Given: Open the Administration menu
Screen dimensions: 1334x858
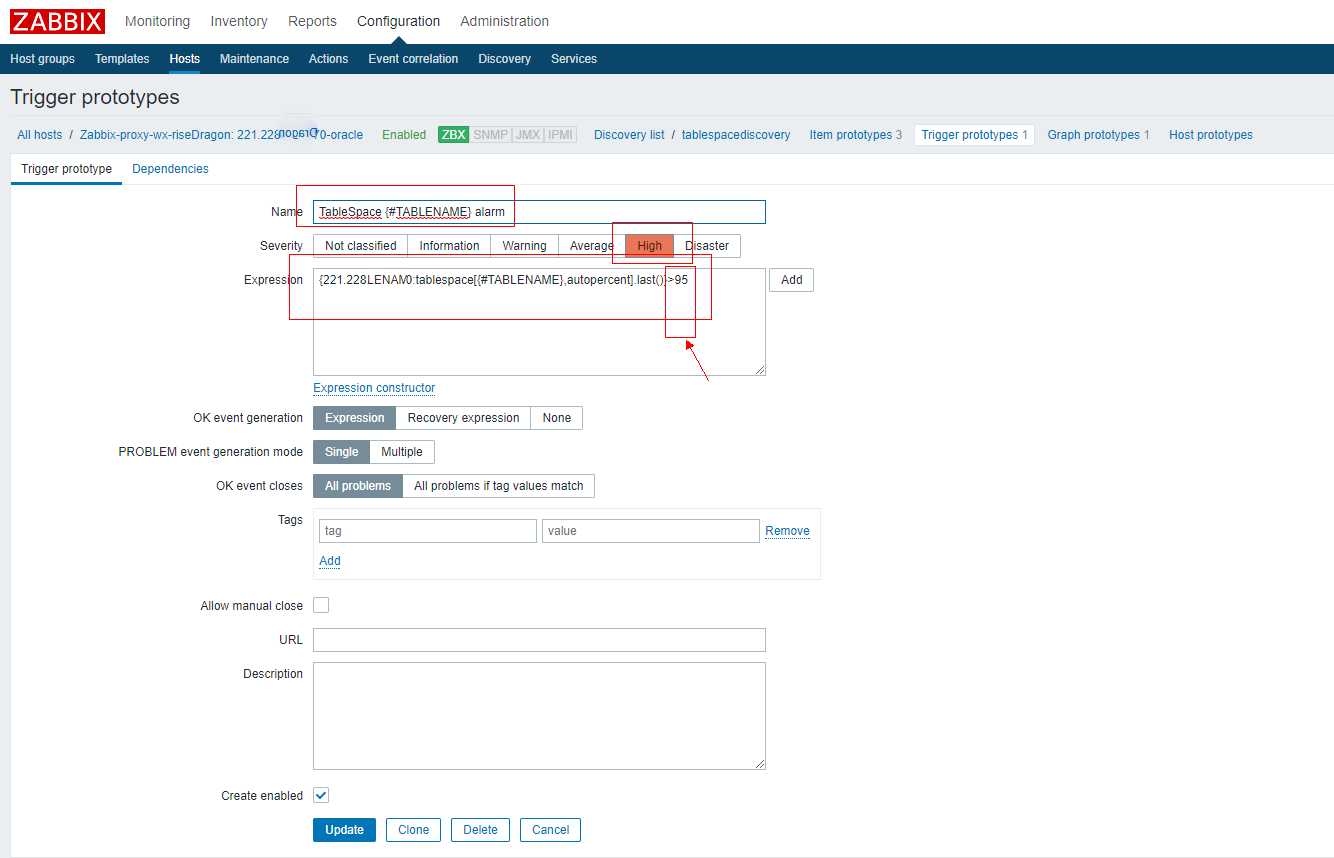Looking at the screenshot, I should 504,21.
